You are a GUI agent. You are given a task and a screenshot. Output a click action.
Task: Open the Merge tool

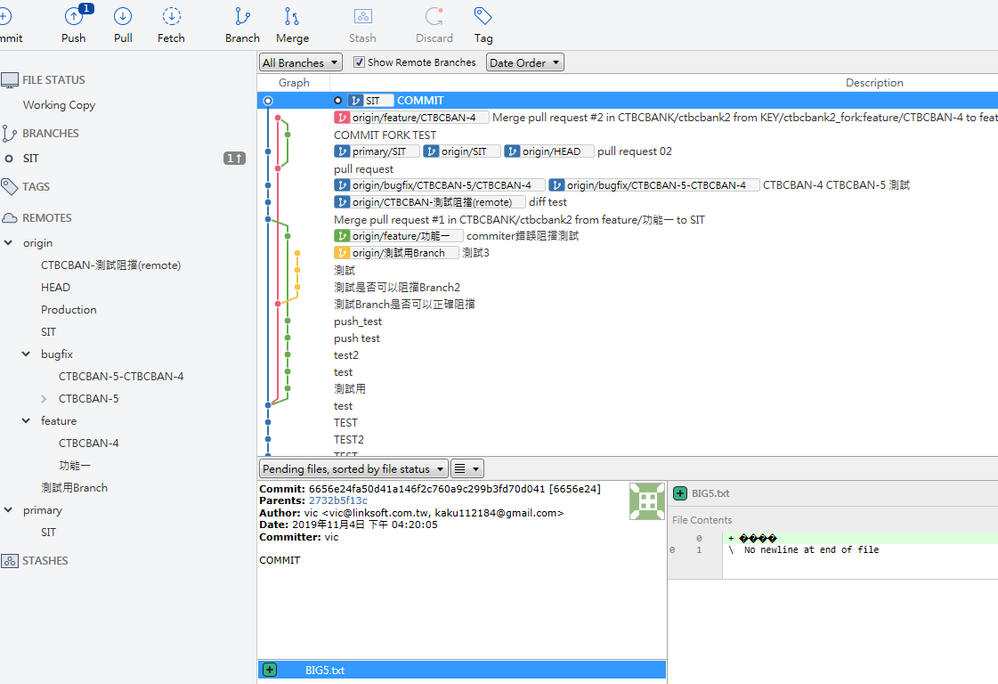tap(292, 24)
